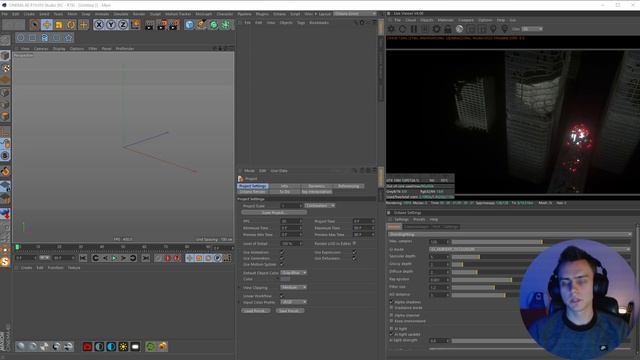Pause rendering in Live Viewer

414,29
